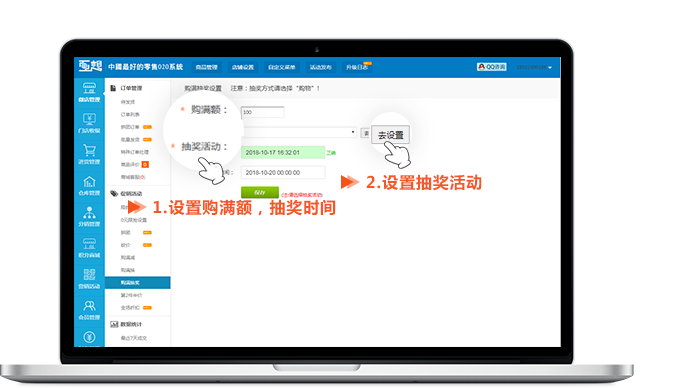This screenshot has height=388, width=692.
Task: Click the 购满额 amount input field
Action: 263,112
